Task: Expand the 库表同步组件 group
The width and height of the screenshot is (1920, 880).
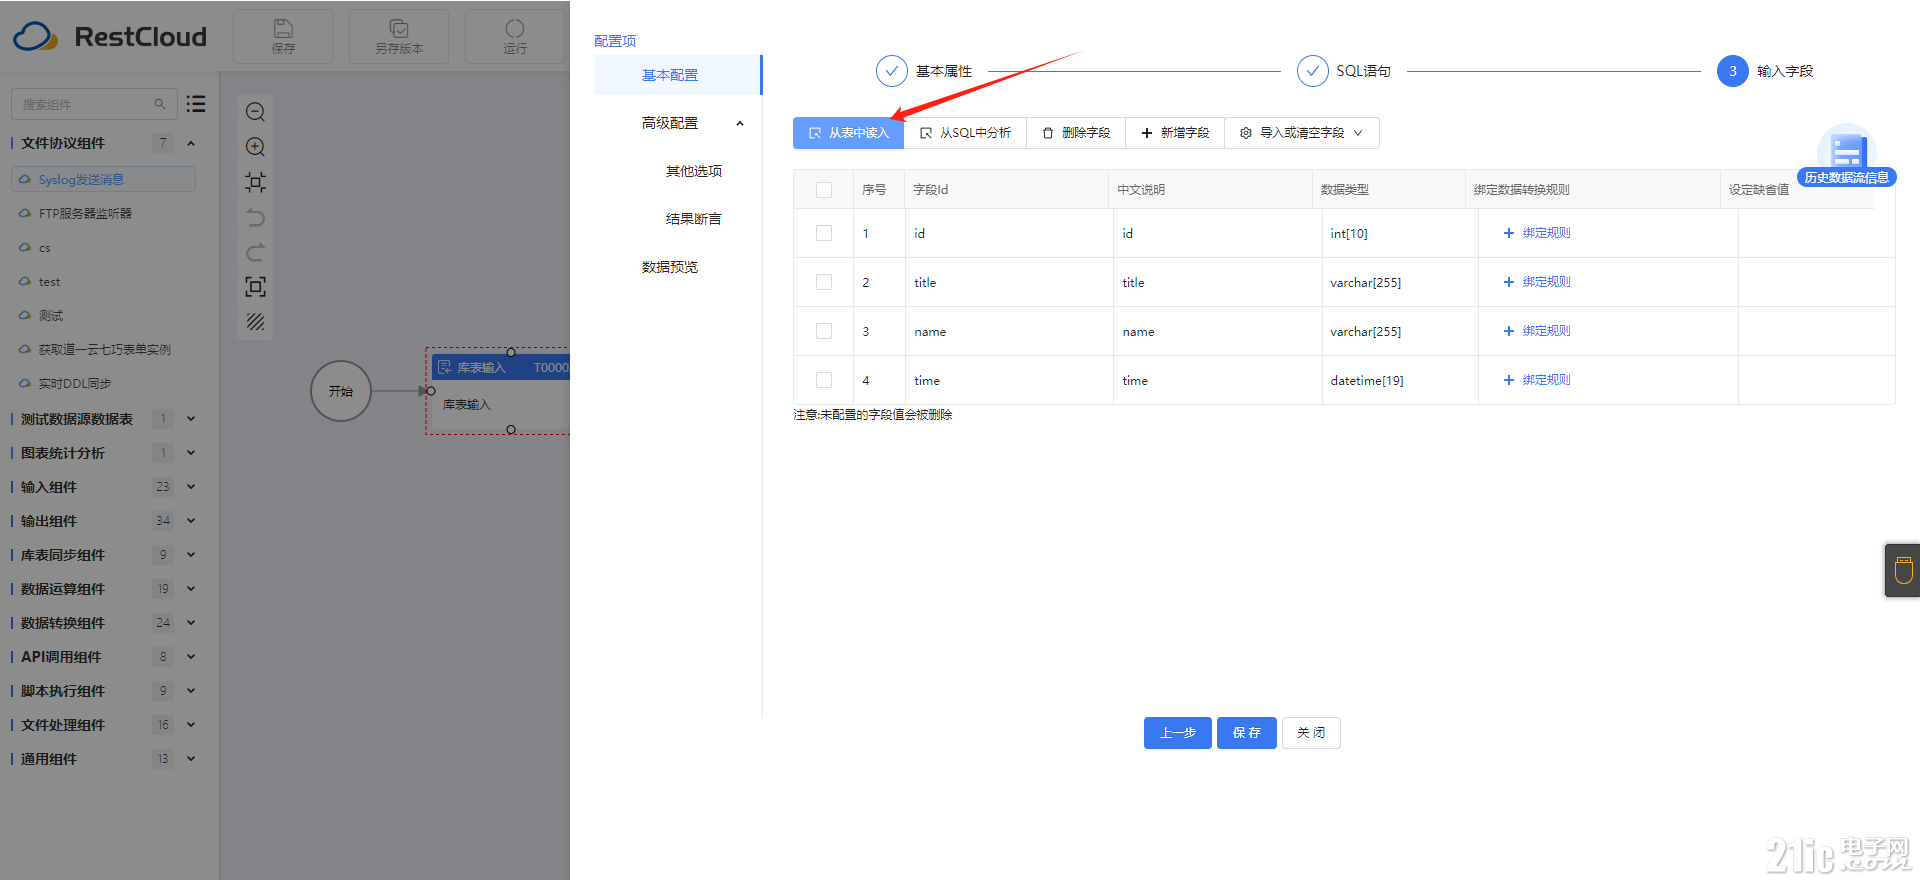Action: coord(191,555)
